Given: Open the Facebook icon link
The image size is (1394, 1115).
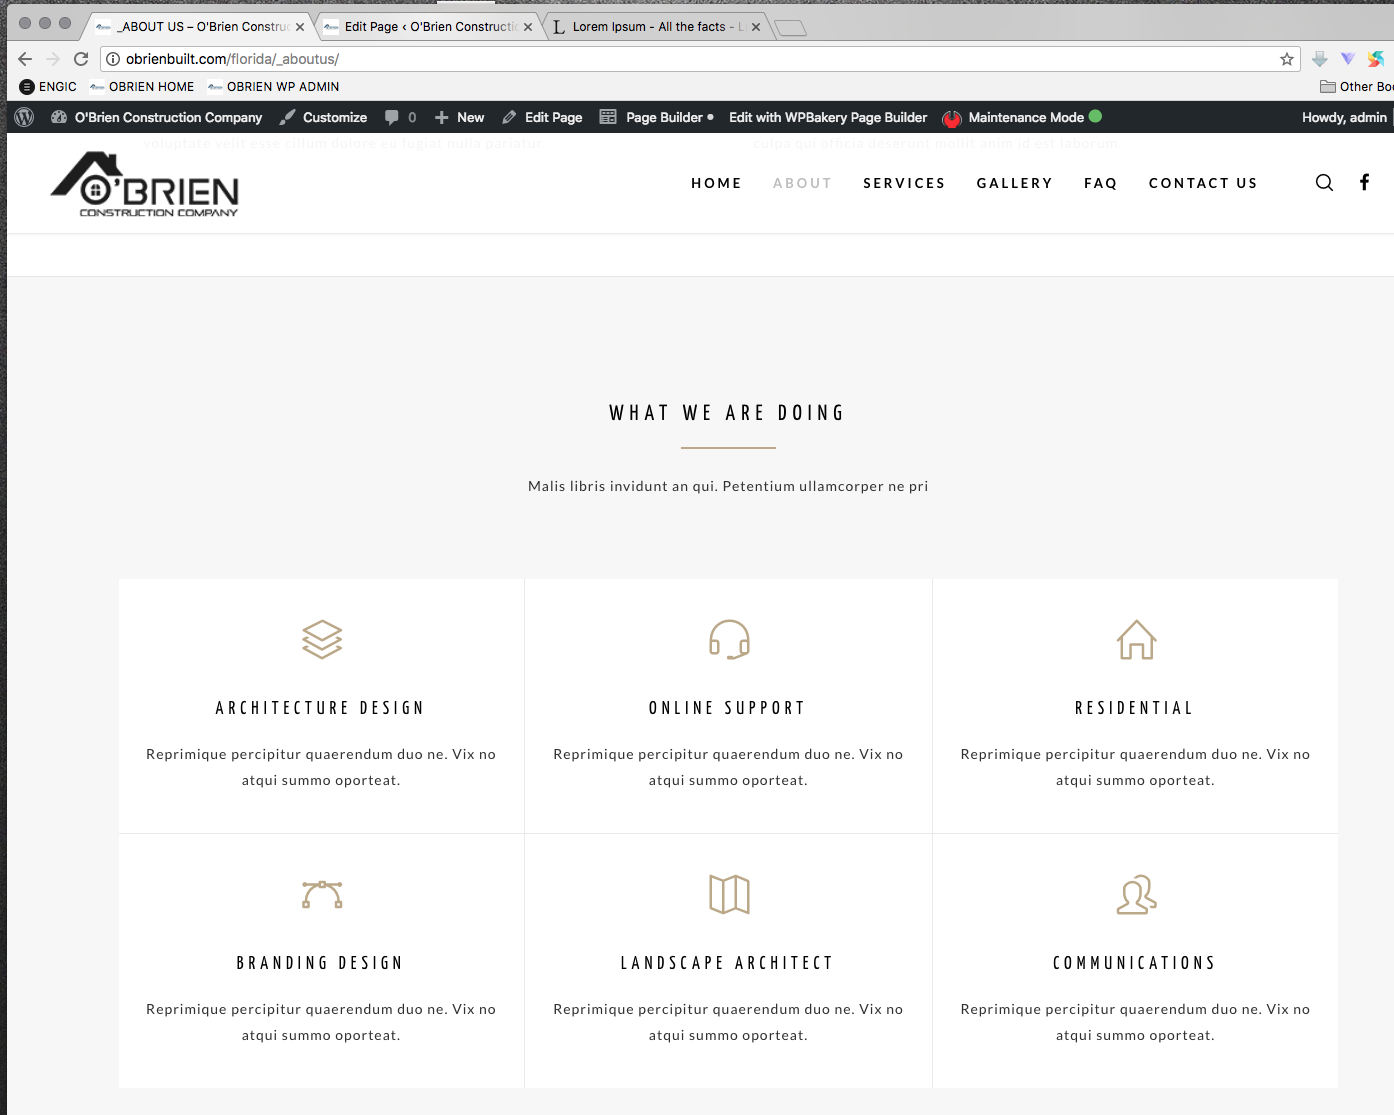Looking at the screenshot, I should pyautogui.click(x=1364, y=182).
